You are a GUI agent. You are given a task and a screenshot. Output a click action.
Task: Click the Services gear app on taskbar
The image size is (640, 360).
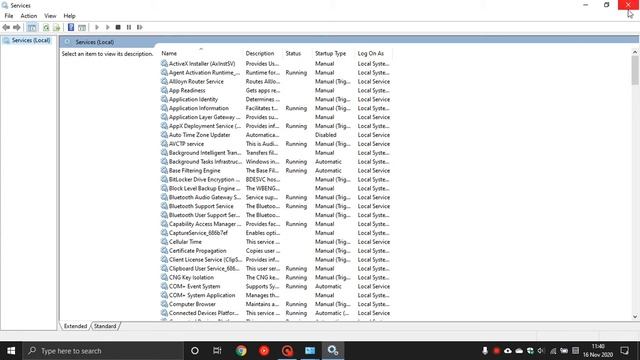pyautogui.click(x=333, y=351)
